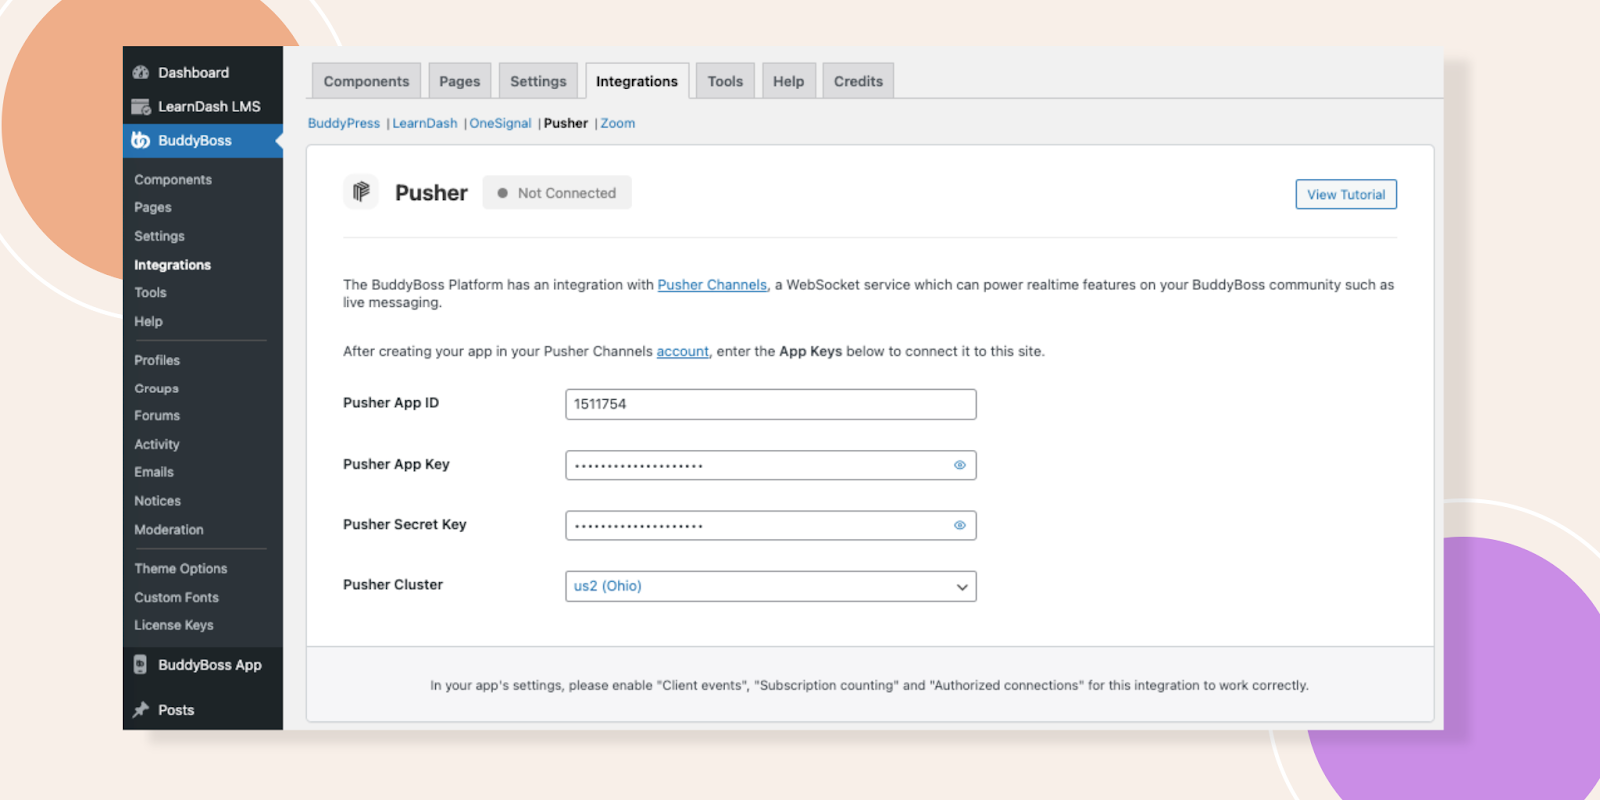
Task: Open Groups in the sidebar
Action: (157, 389)
